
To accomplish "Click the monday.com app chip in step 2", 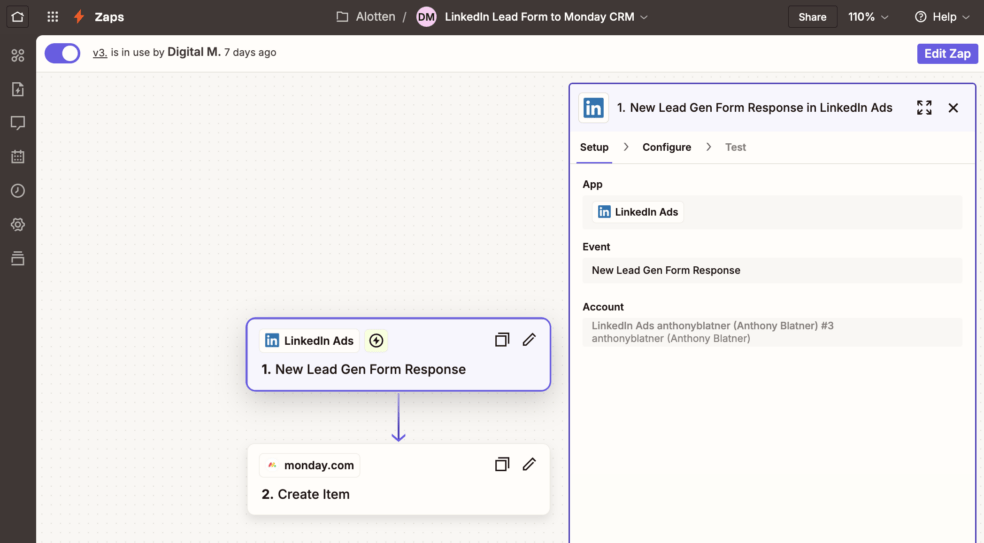I will pyautogui.click(x=309, y=465).
